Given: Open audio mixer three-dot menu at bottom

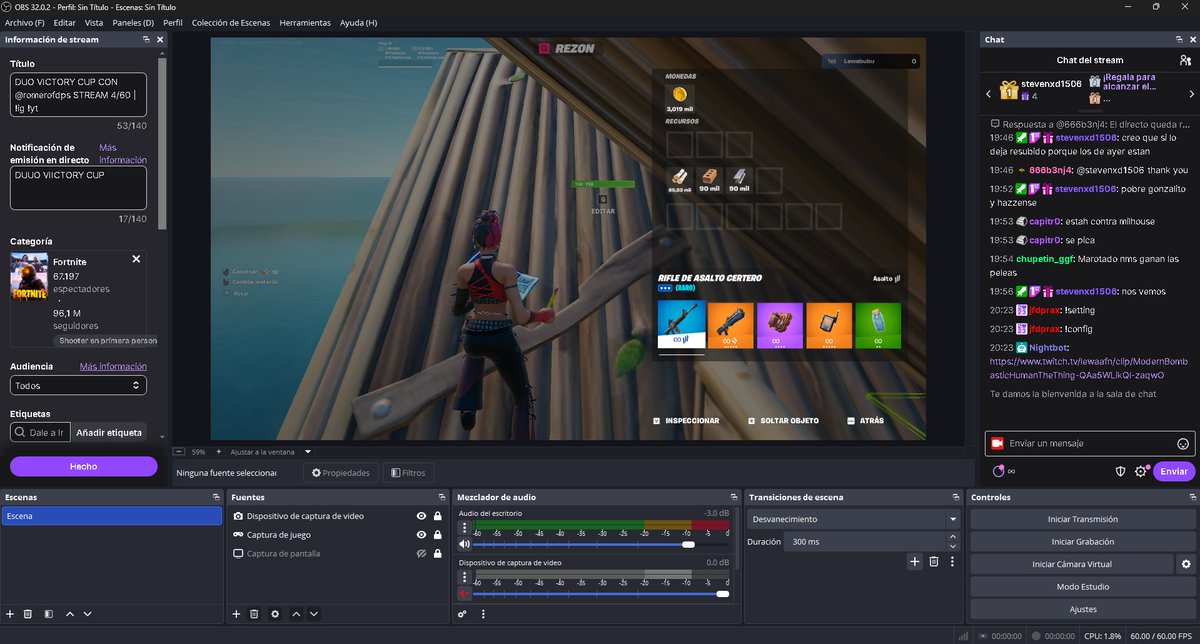Looking at the screenshot, I should [x=483, y=613].
